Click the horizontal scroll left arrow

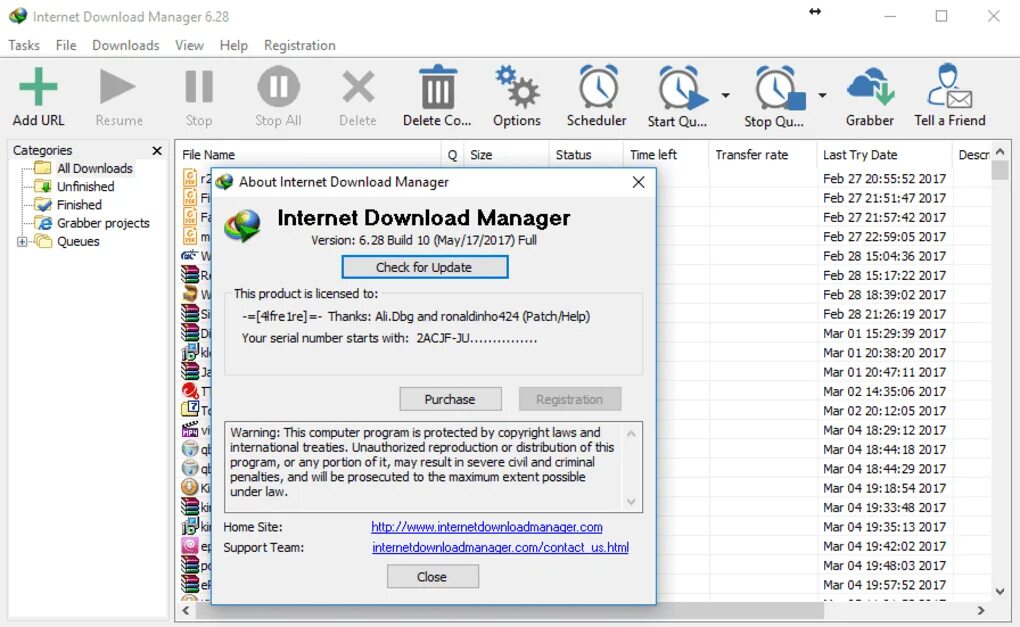[x=186, y=611]
